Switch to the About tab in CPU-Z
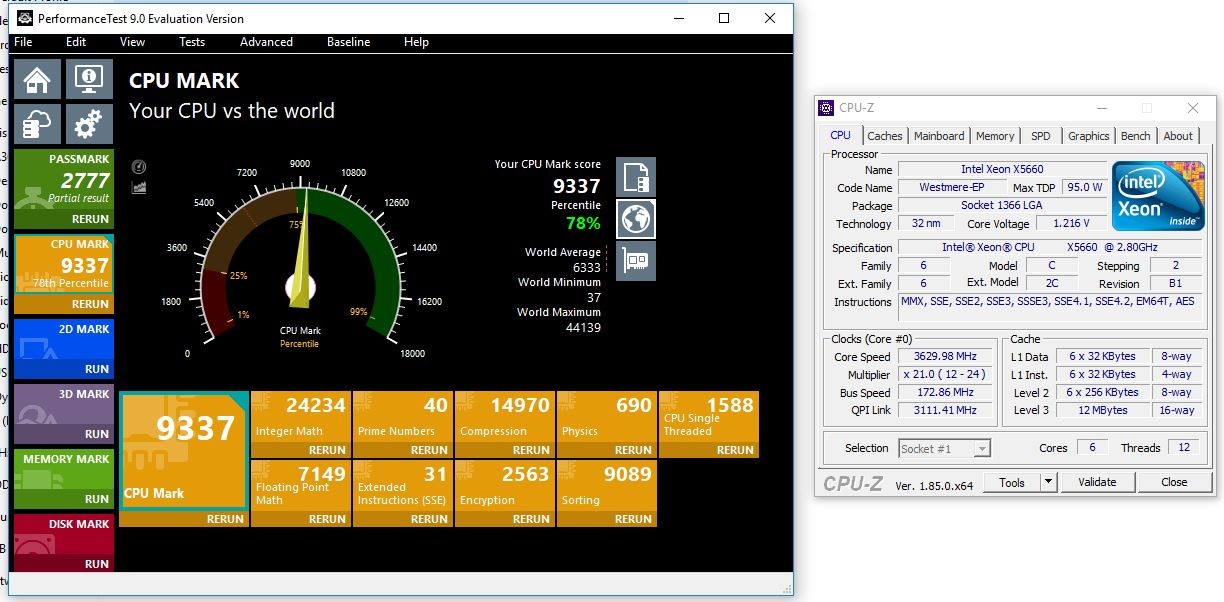1224x602 pixels. 1178,136
